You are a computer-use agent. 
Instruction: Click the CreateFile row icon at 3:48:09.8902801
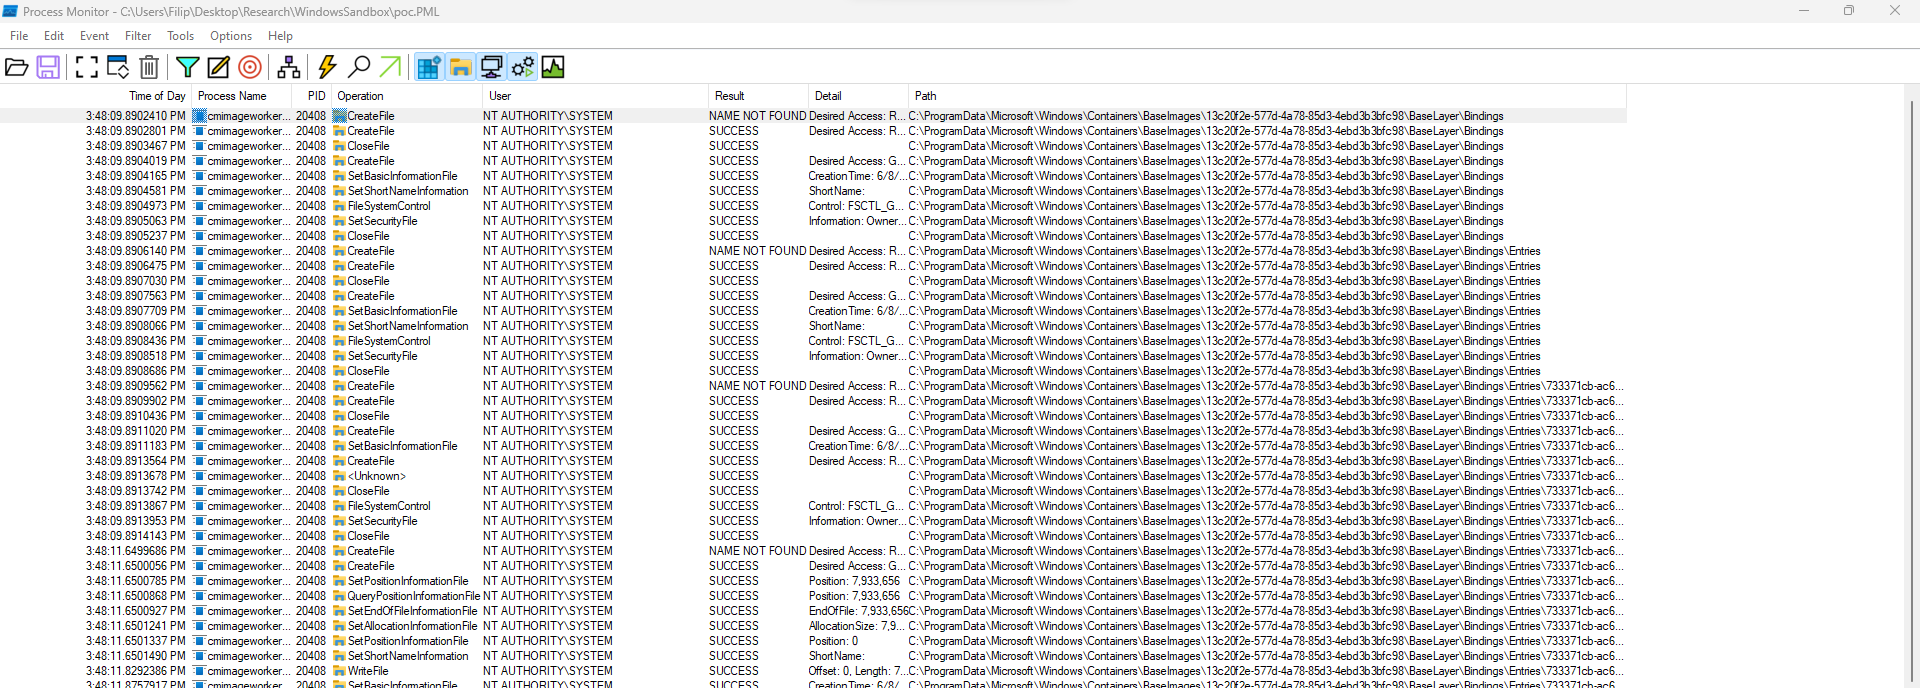pos(339,131)
